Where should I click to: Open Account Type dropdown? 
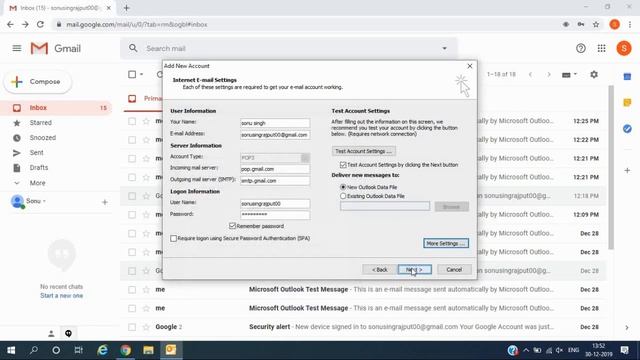(x=305, y=158)
